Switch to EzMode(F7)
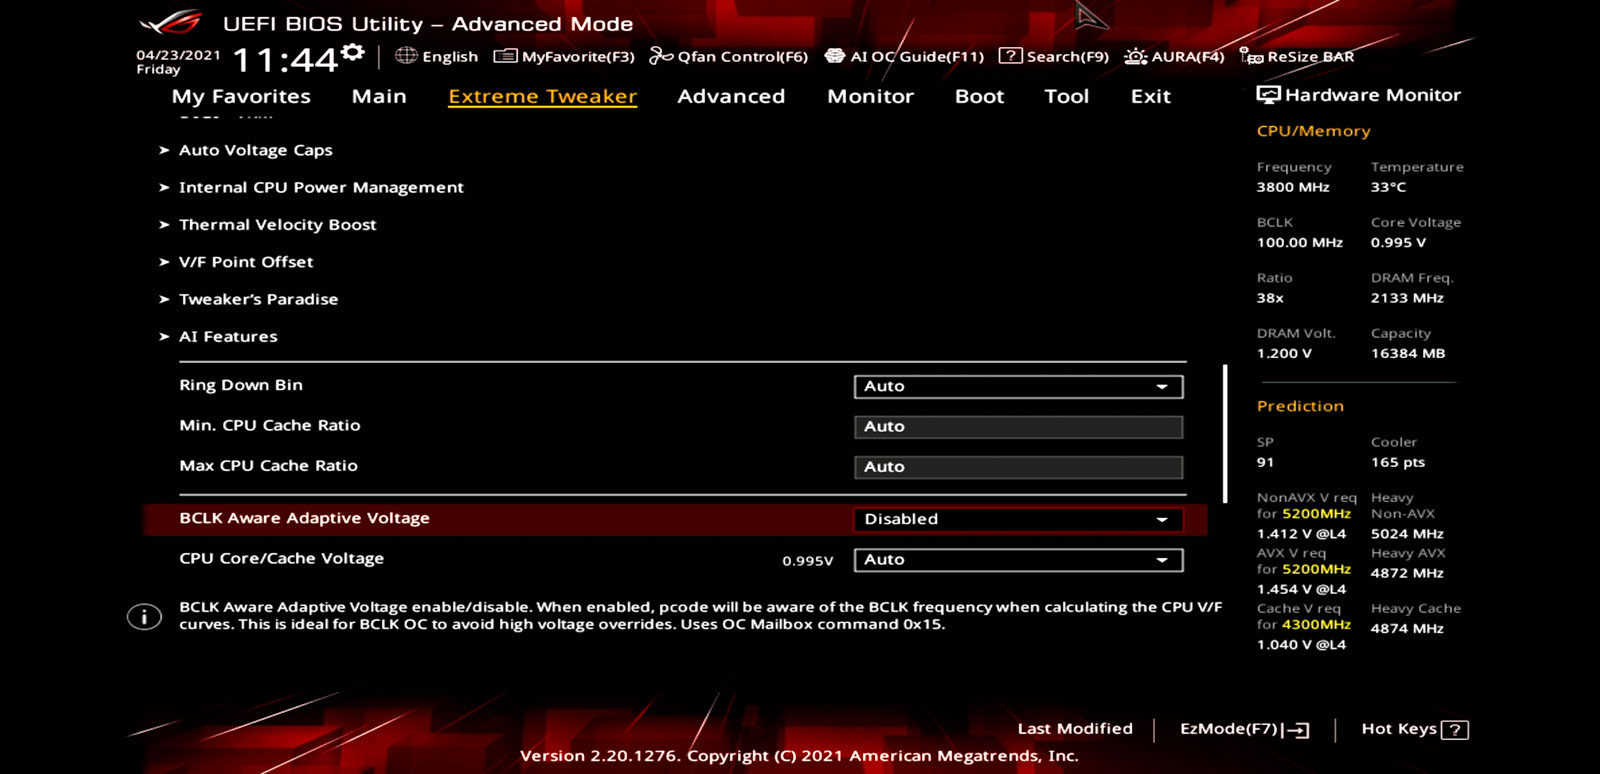The width and height of the screenshot is (1600, 774). coord(1245,729)
